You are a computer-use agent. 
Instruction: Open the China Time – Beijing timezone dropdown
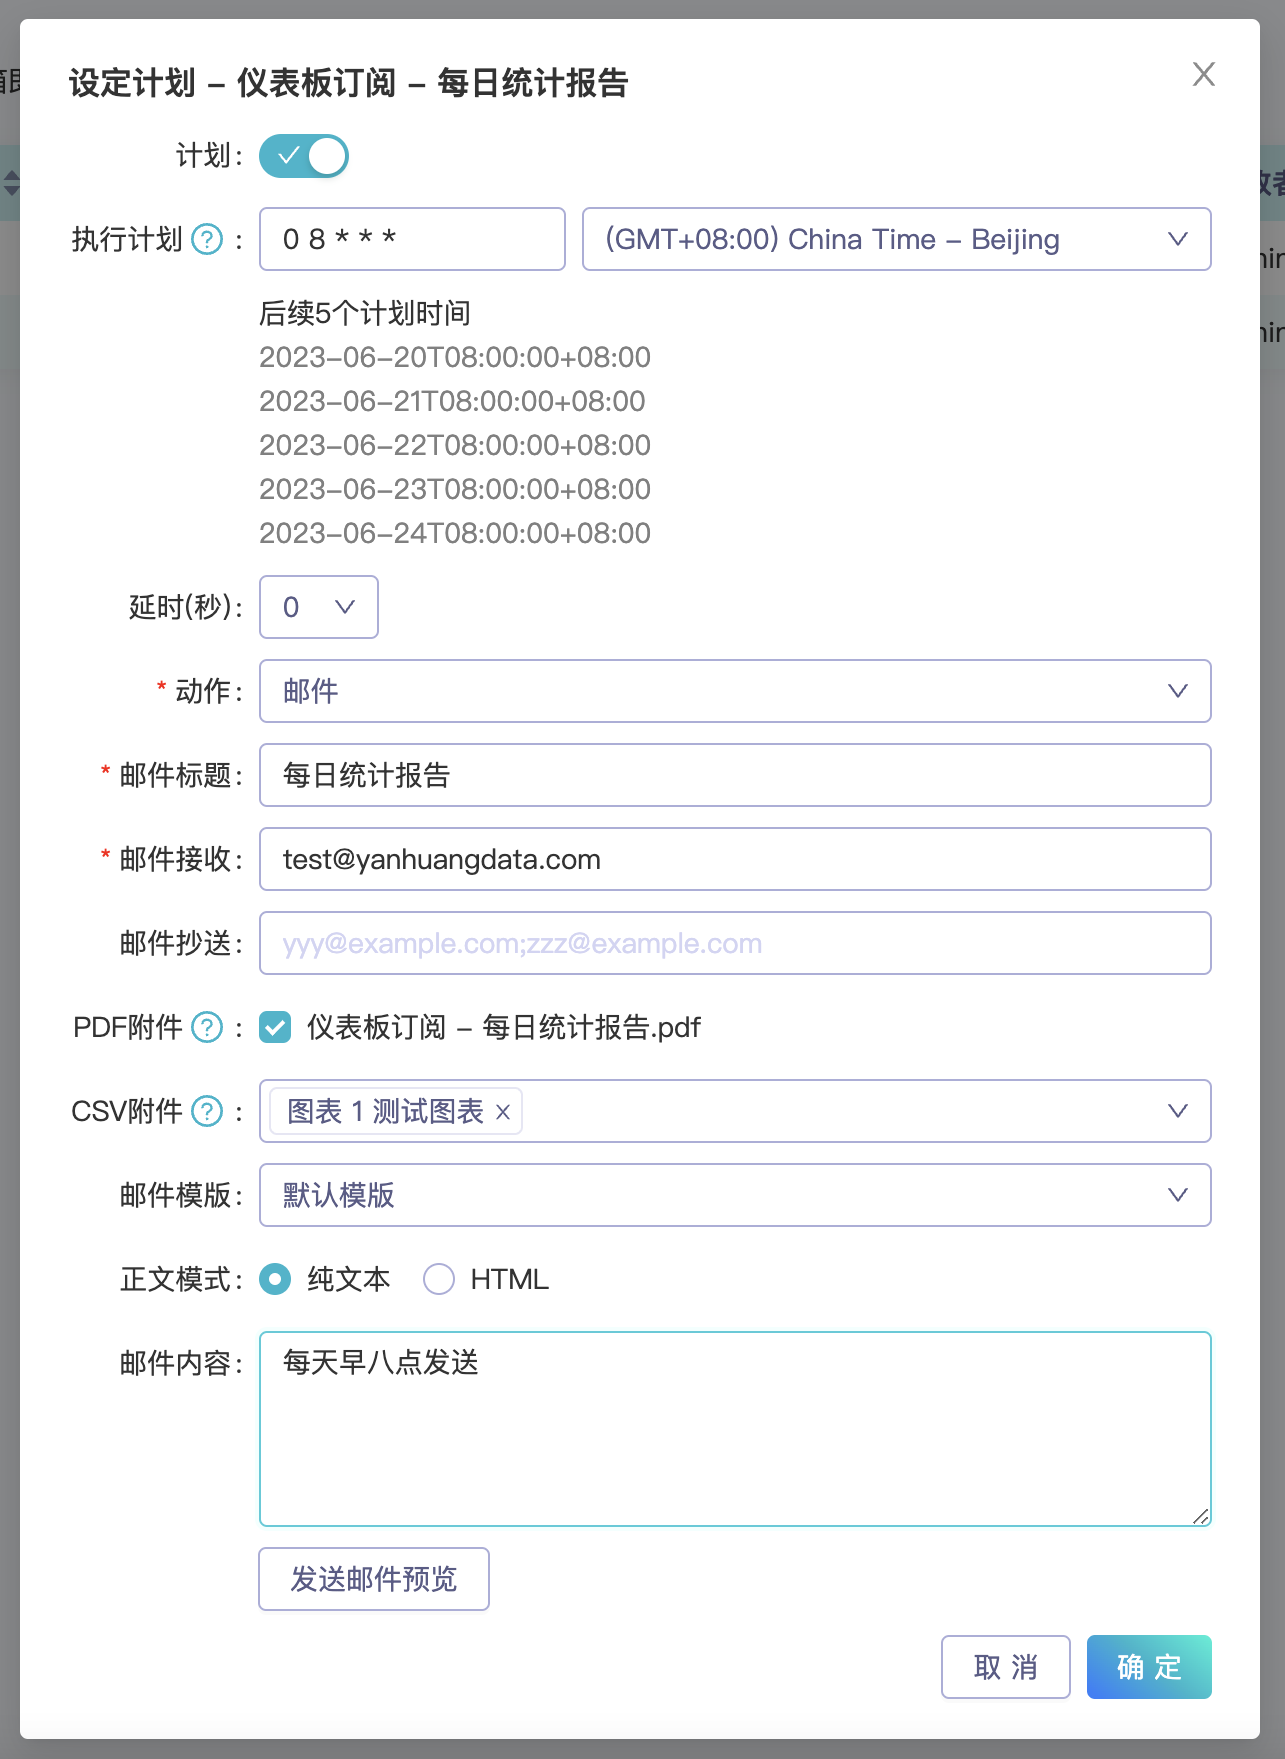click(896, 239)
